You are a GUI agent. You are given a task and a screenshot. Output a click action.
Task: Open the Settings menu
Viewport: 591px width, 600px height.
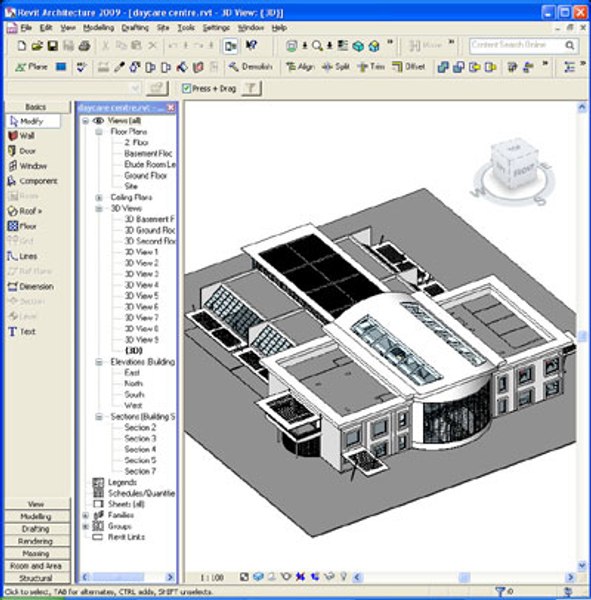[x=216, y=28]
